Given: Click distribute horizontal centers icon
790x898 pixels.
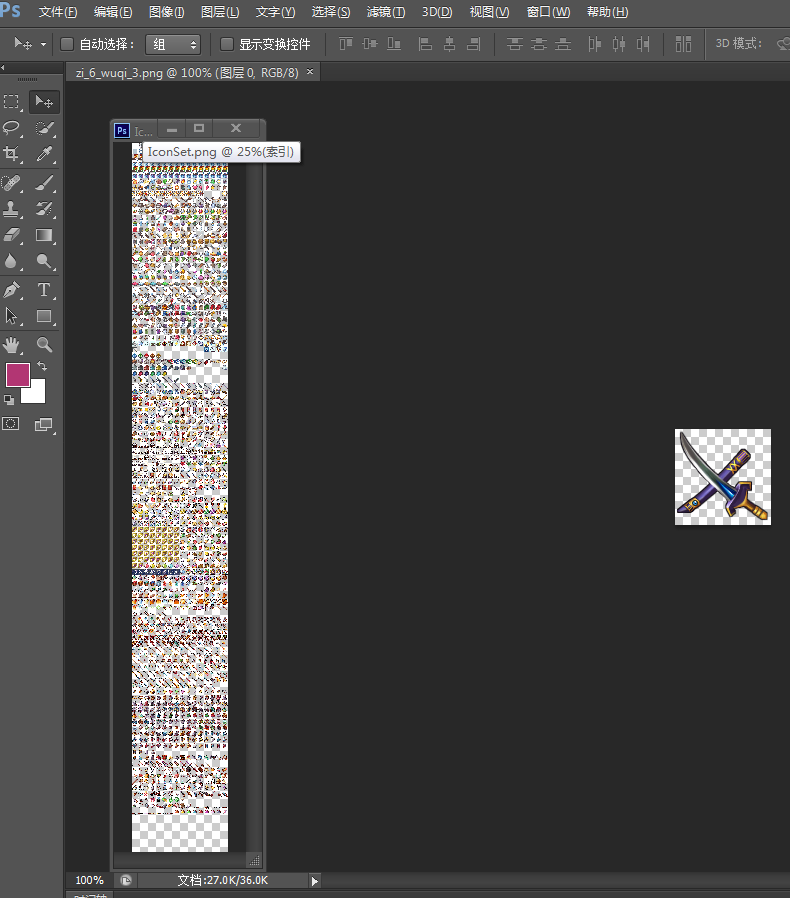Looking at the screenshot, I should [x=619, y=44].
